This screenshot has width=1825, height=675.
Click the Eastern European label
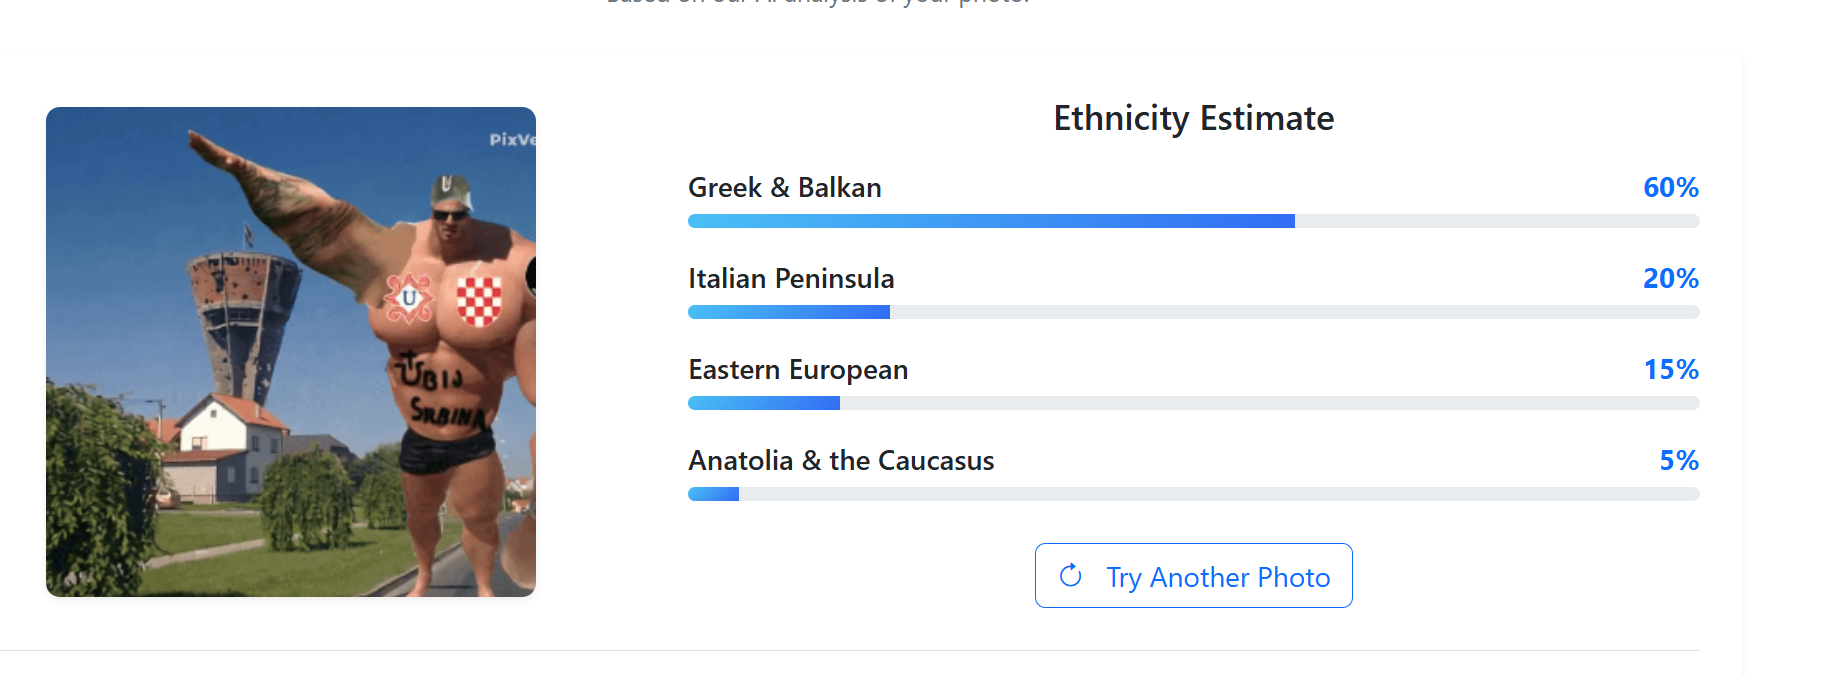tap(798, 370)
